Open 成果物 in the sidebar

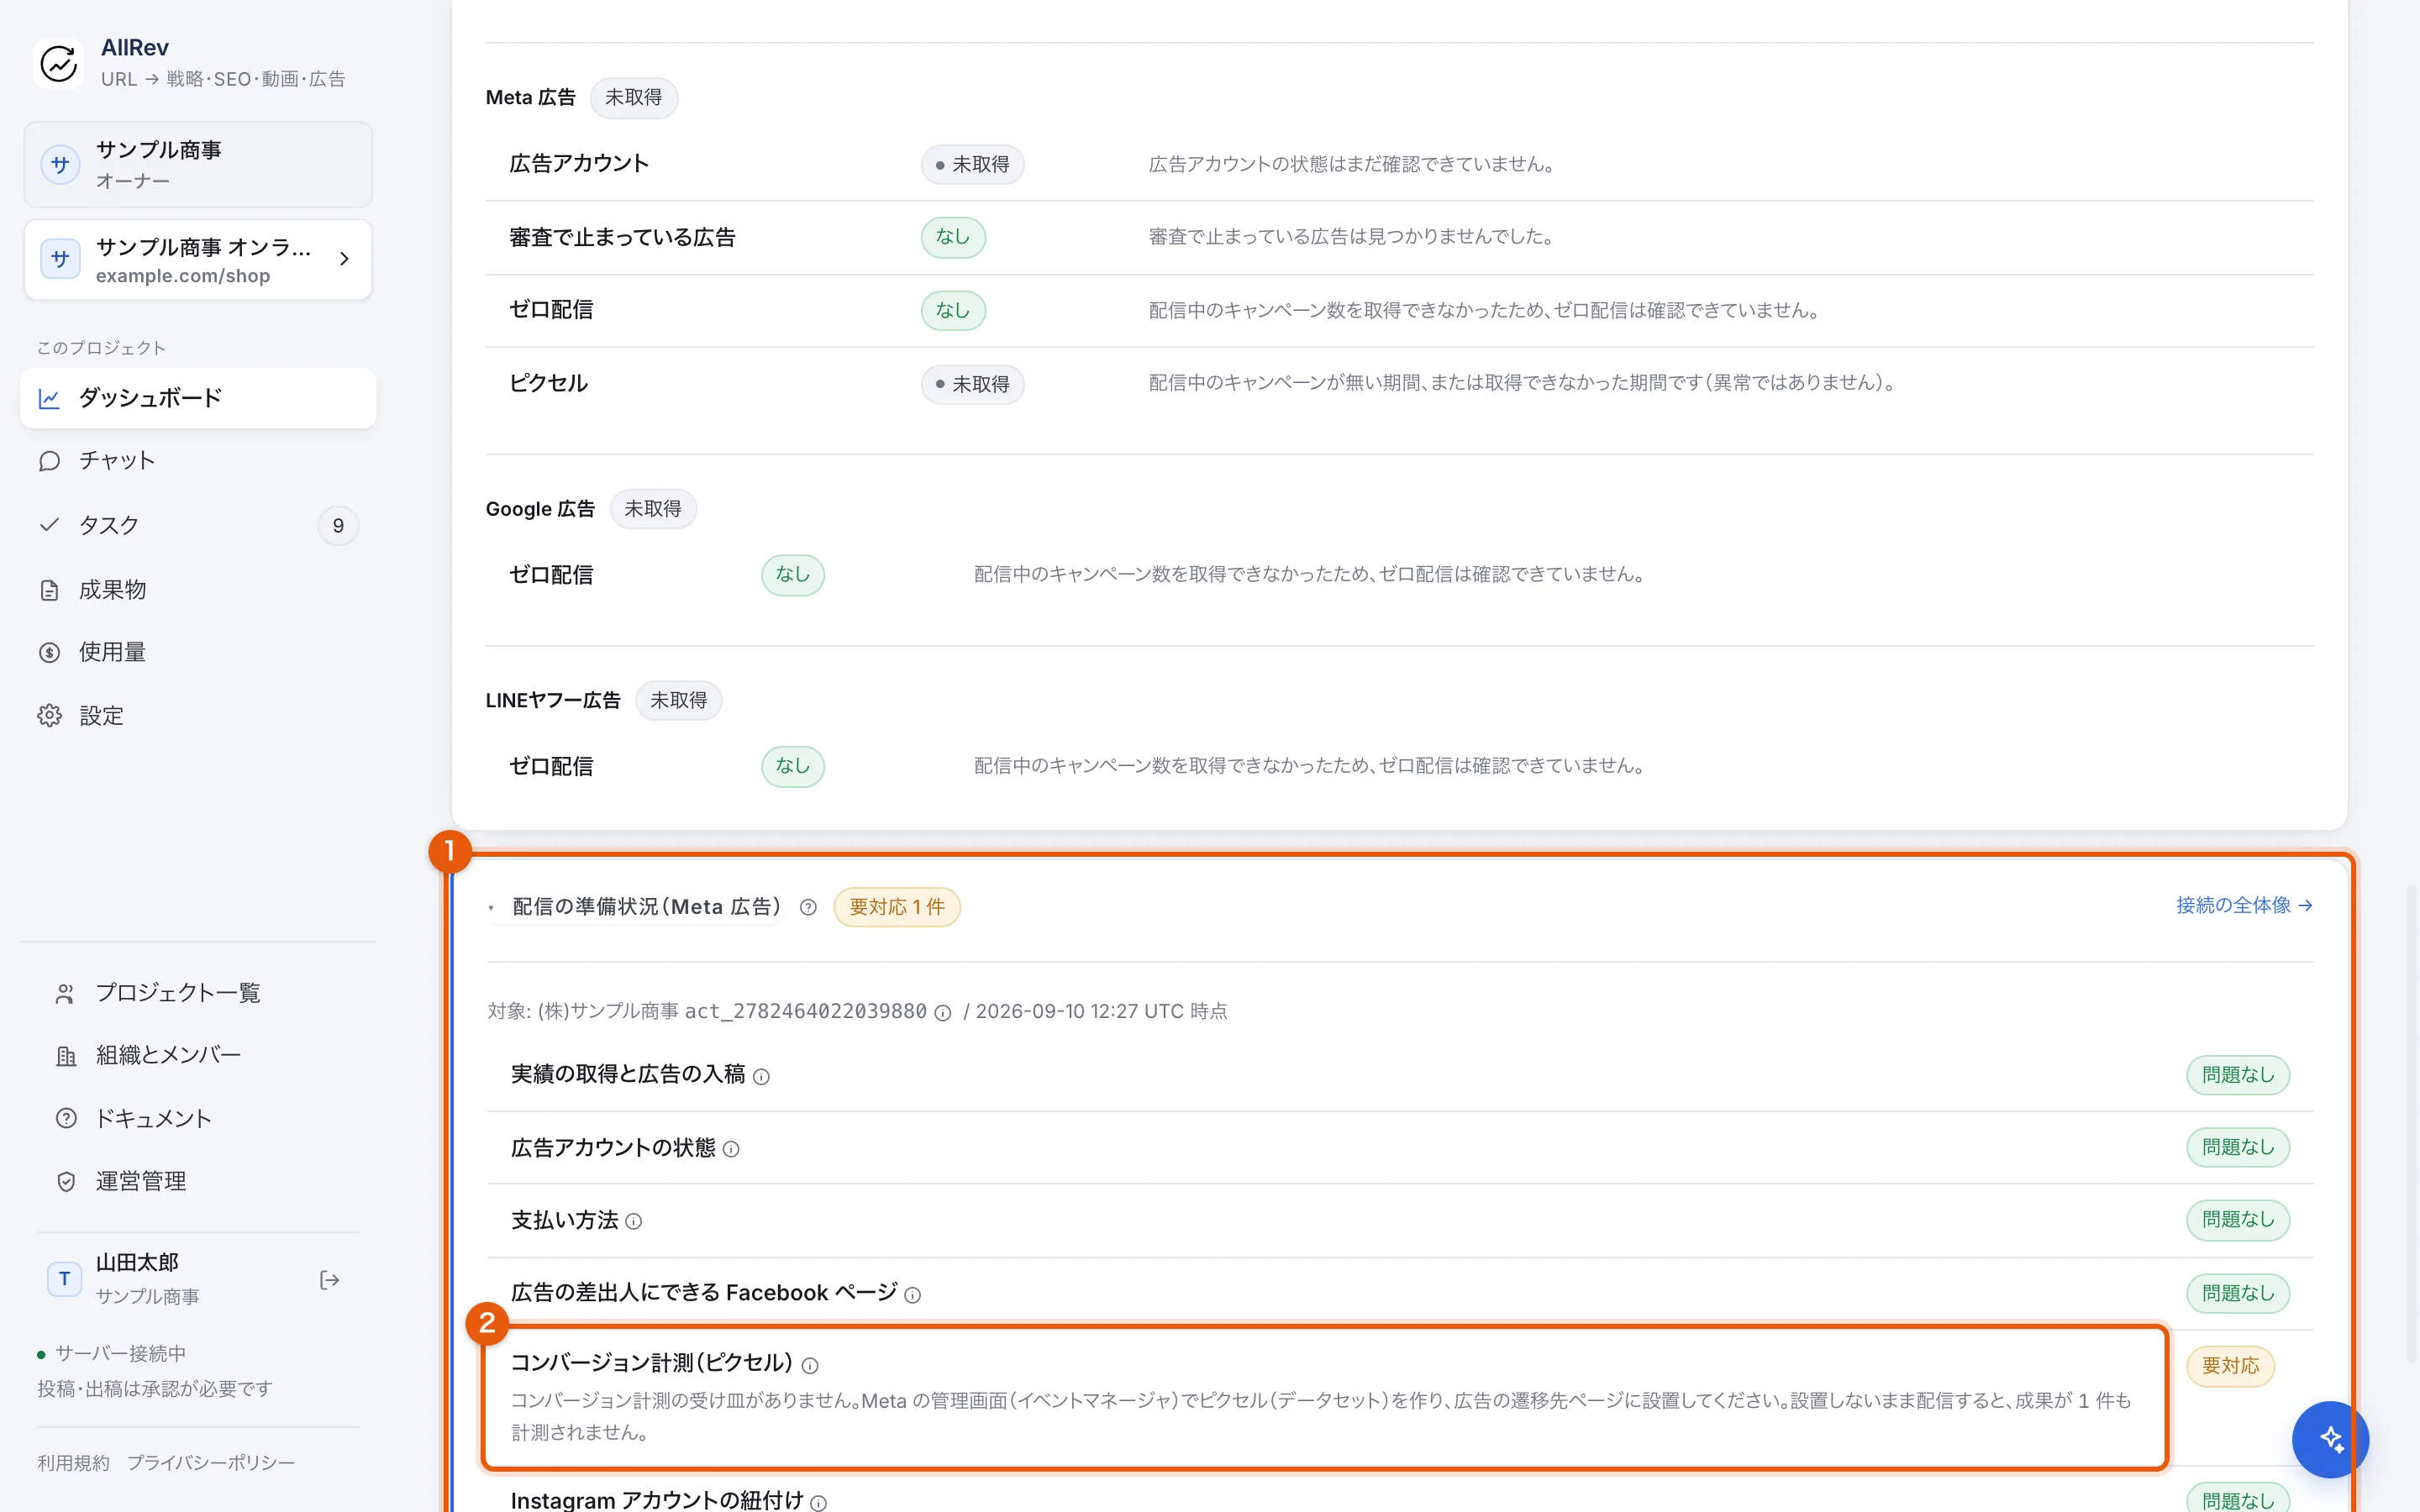[198, 590]
